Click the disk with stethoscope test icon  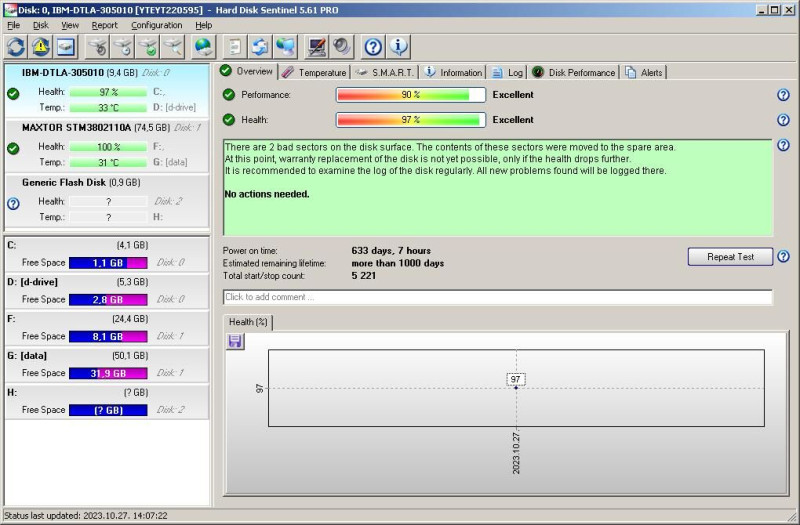click(97, 47)
